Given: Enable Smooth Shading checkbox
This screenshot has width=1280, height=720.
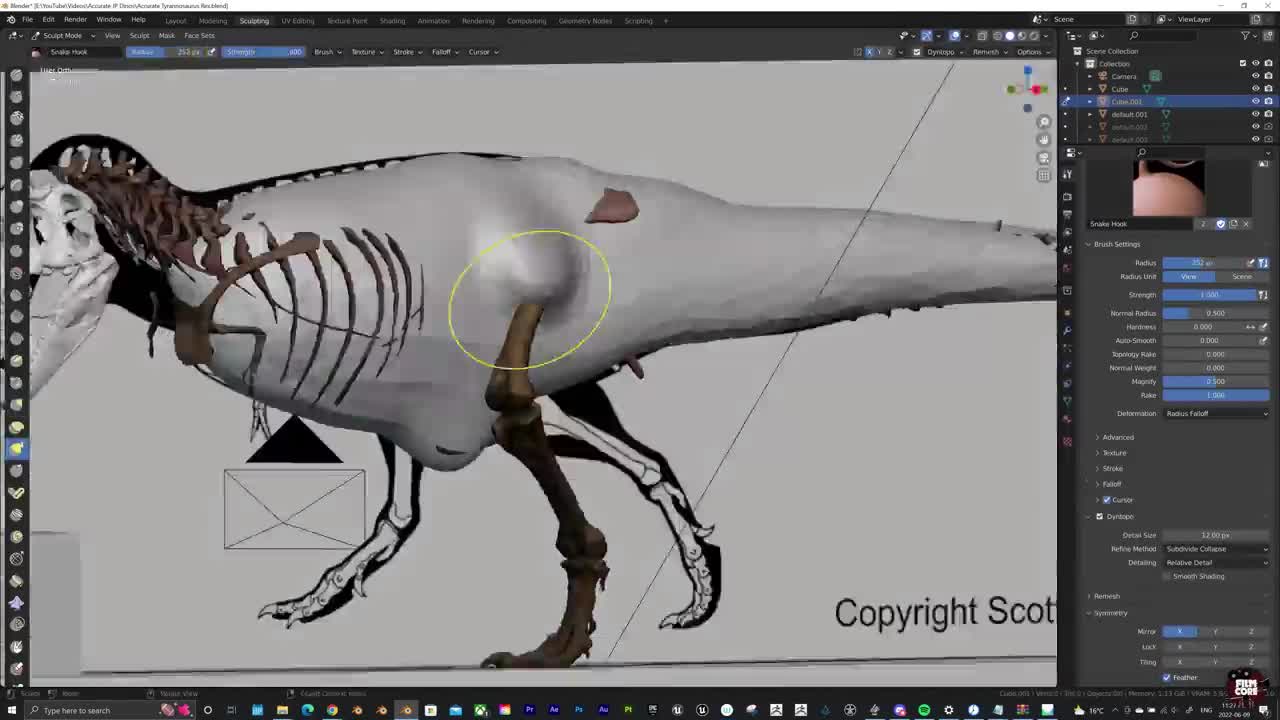Looking at the screenshot, I should point(1167,576).
